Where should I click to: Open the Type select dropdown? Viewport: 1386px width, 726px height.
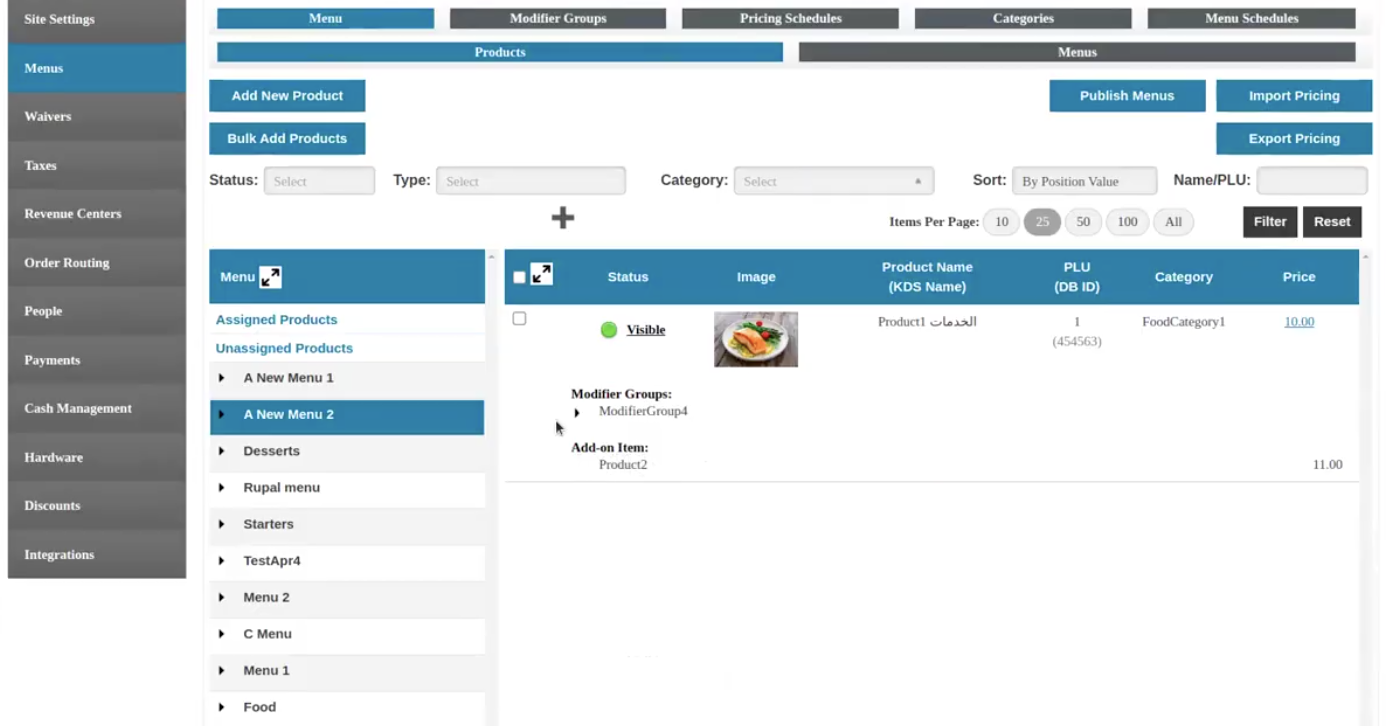[531, 181]
